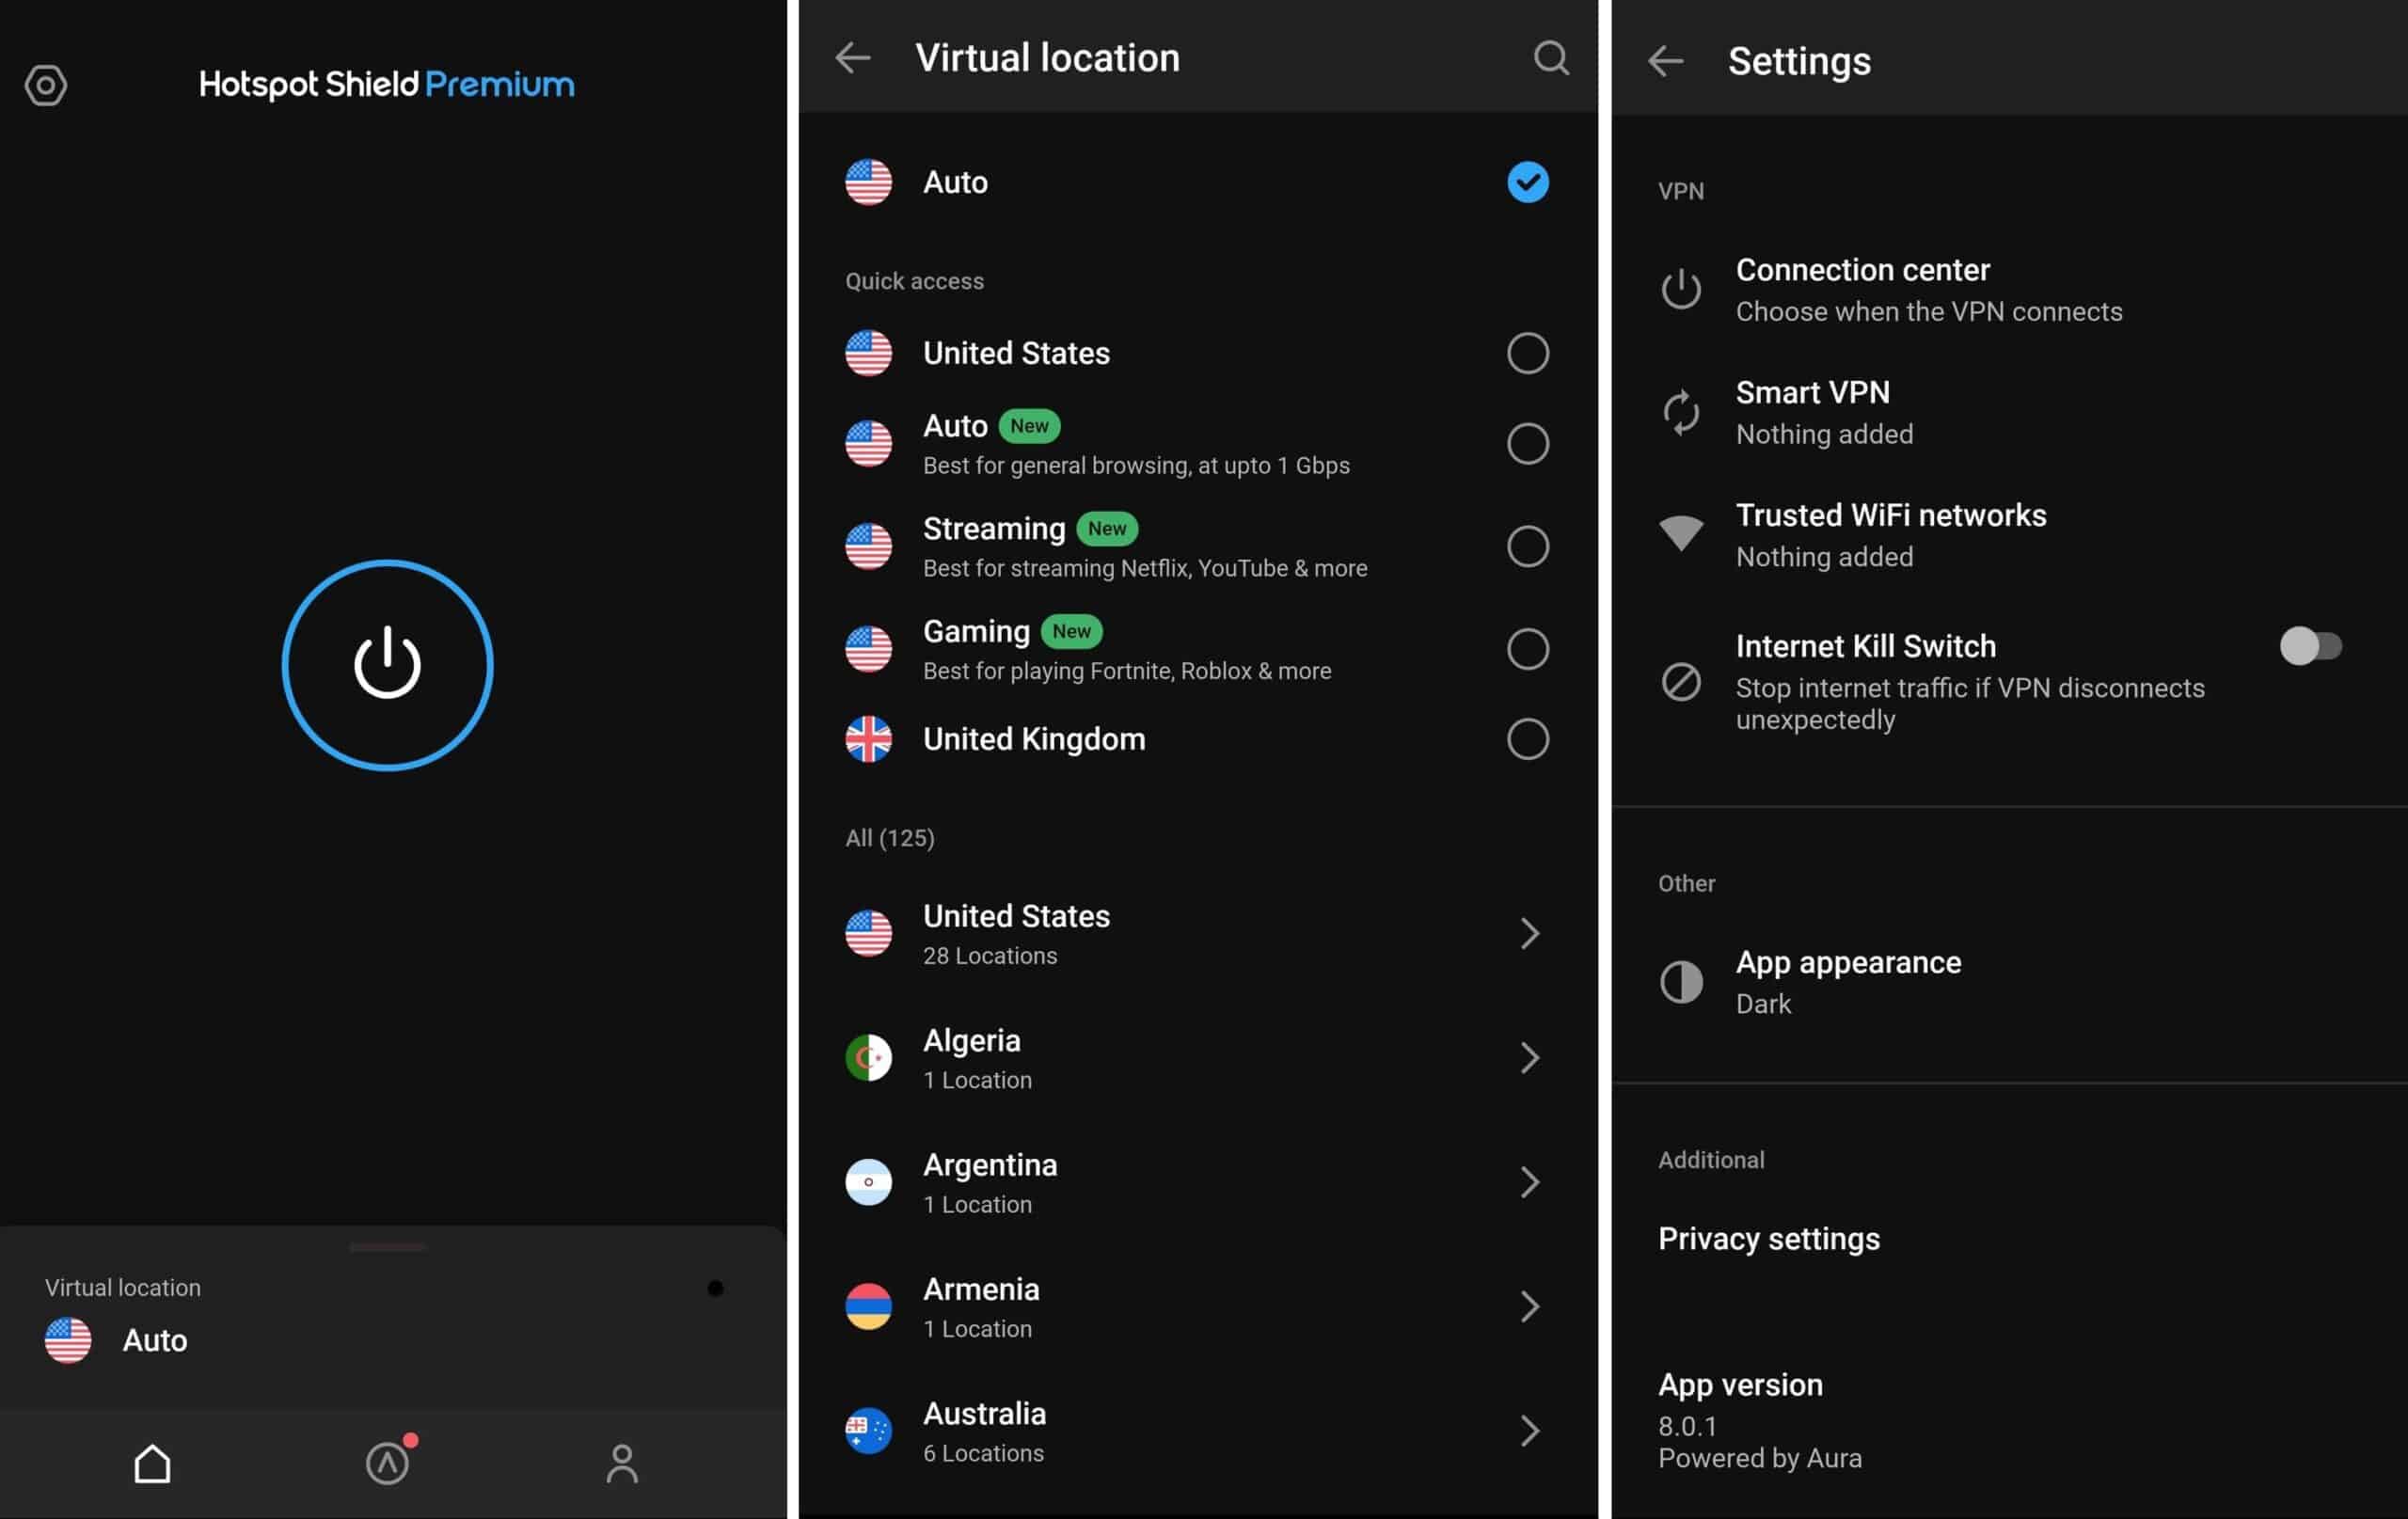Search virtual locations with the magnifier icon

(1550, 58)
